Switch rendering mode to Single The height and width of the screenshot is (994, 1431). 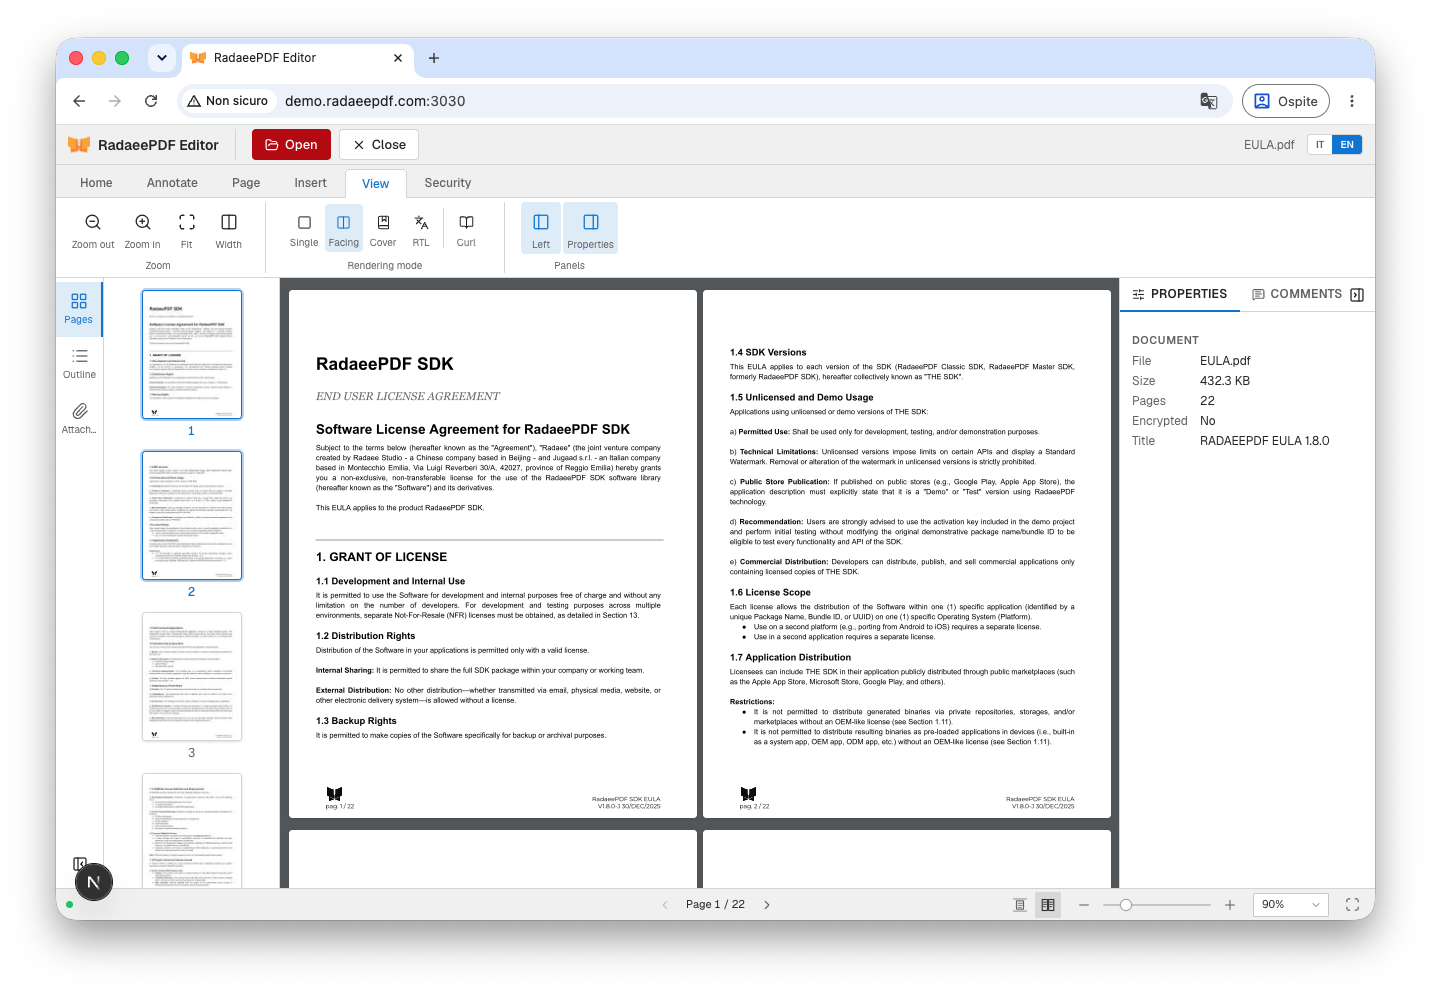304,228
